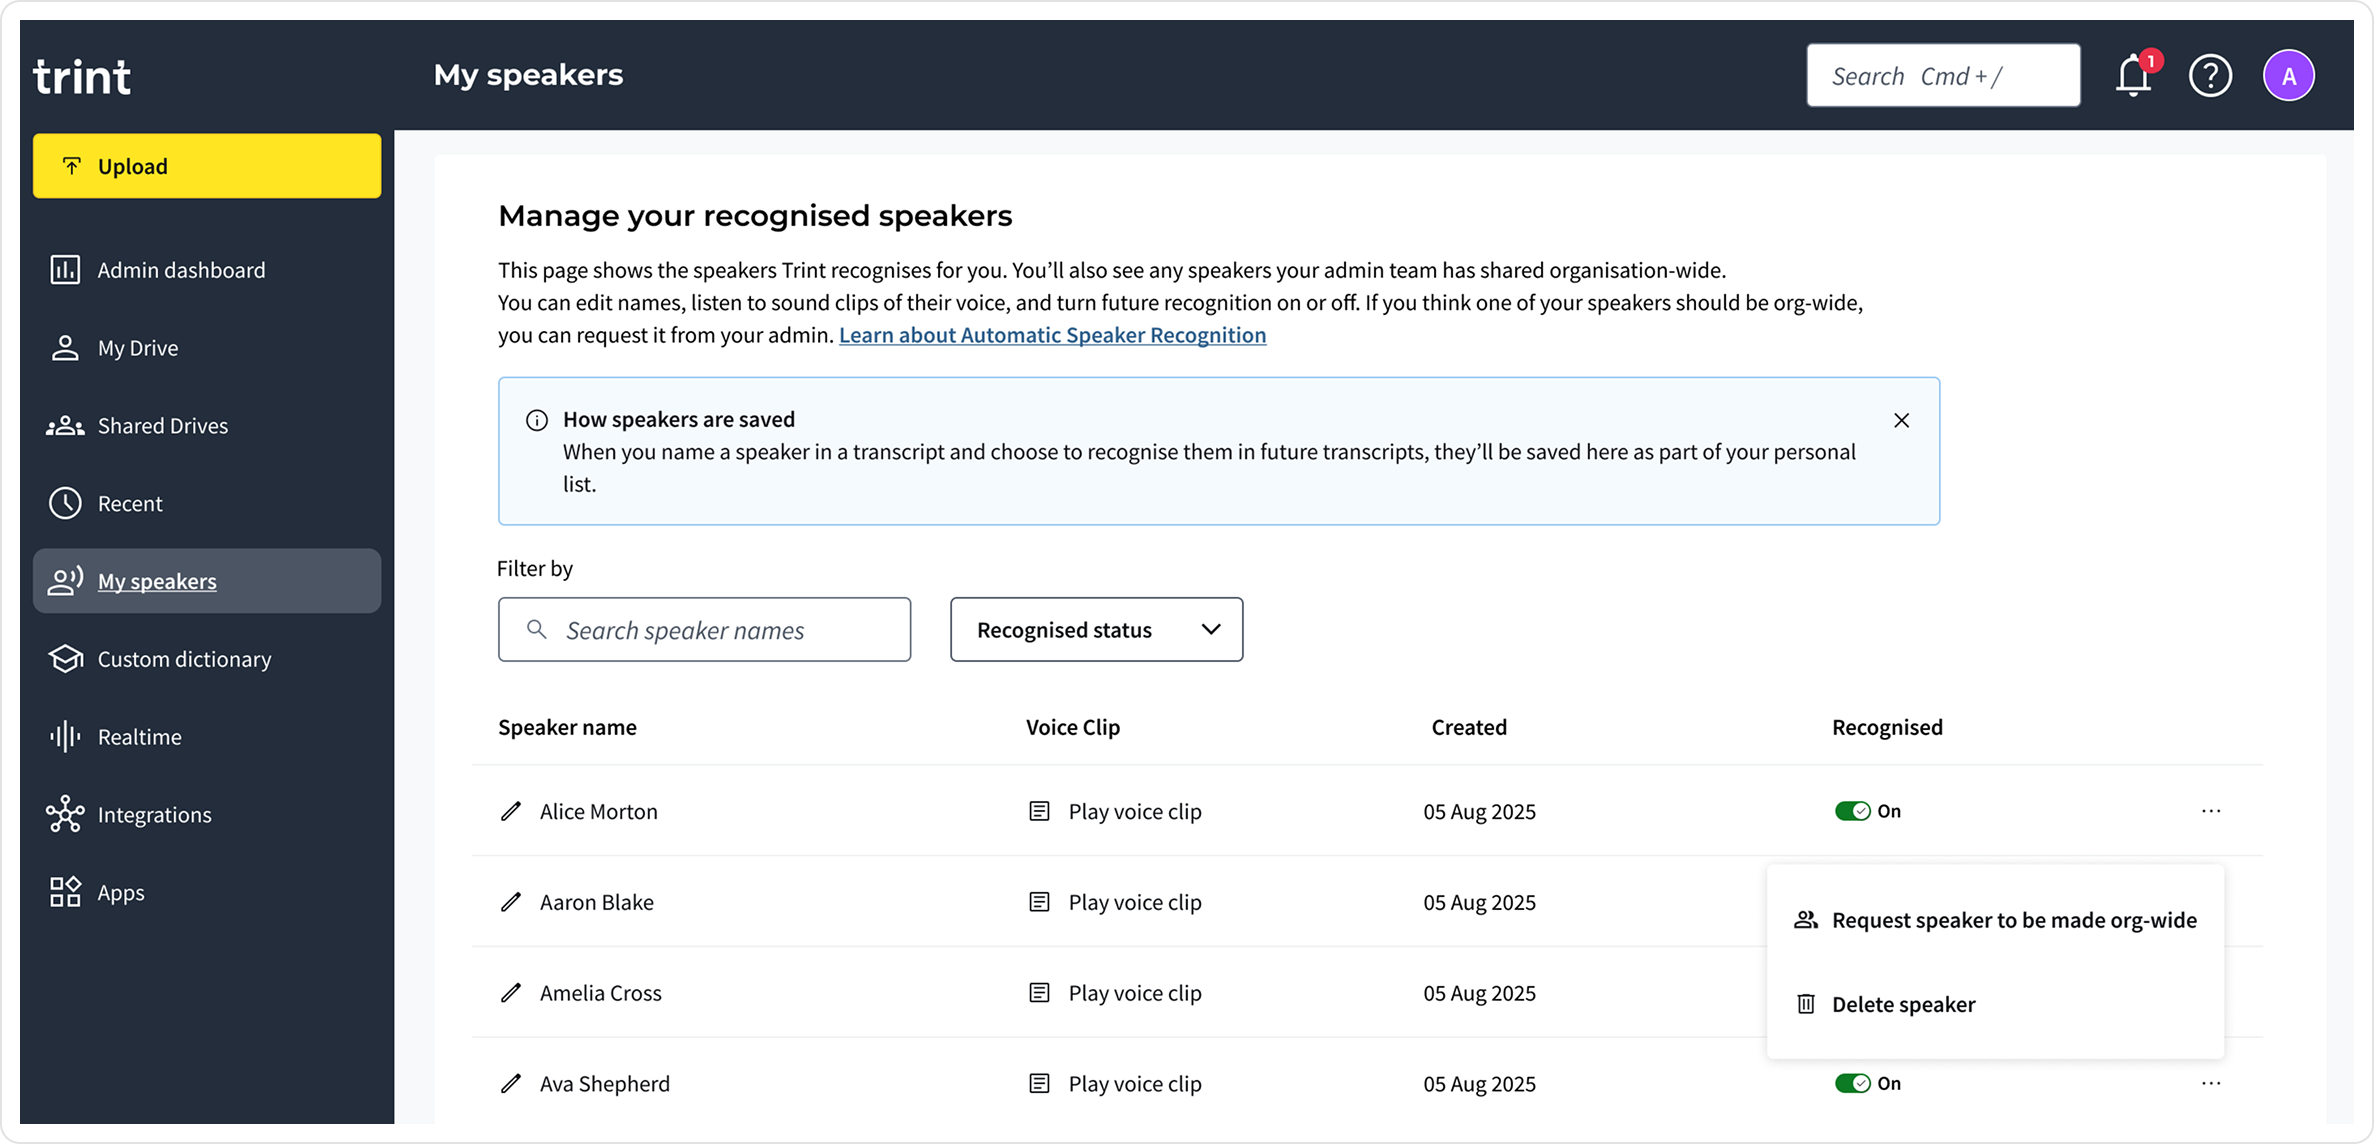Open the notifications bell icon
The image size is (2374, 1144).
2133,76
